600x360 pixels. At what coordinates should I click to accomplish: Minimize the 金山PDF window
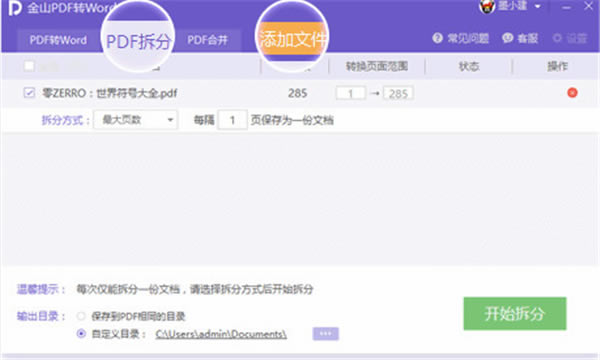pyautogui.click(x=567, y=7)
